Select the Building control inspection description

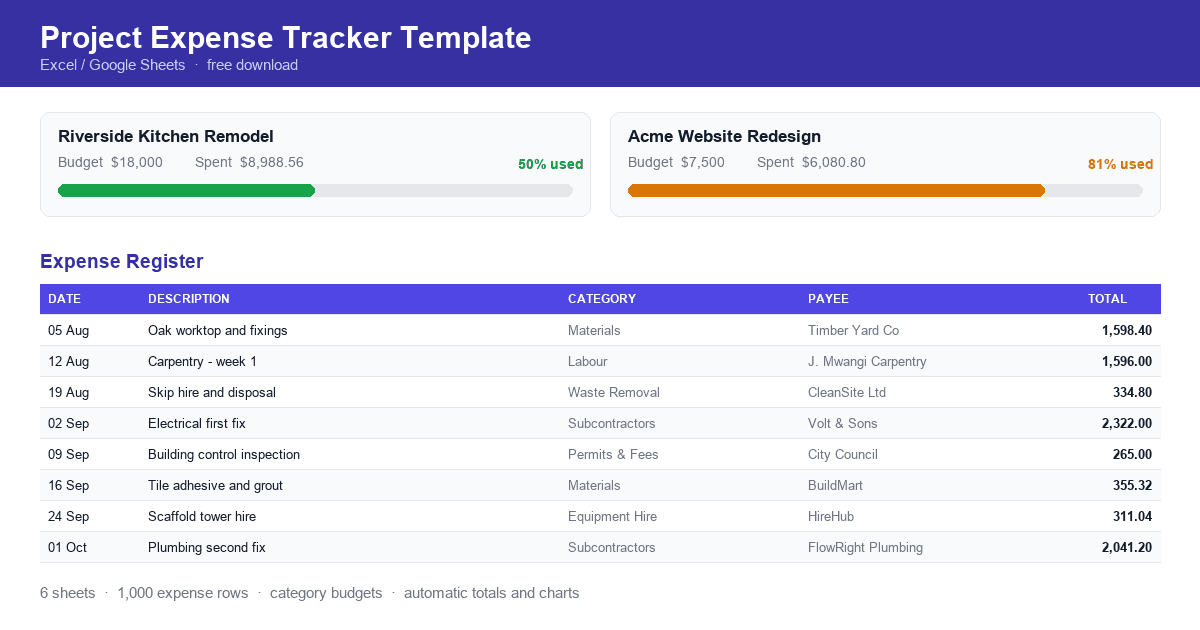click(x=224, y=454)
